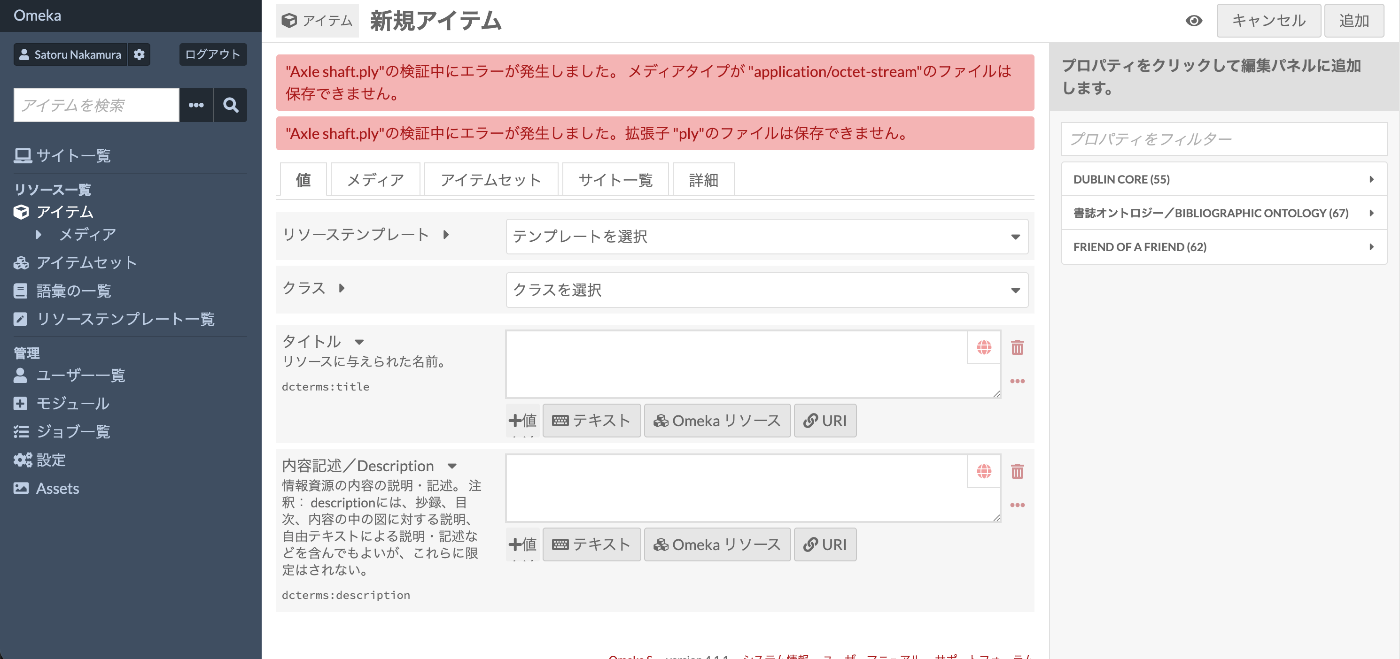Click into the description text area

pyautogui.click(x=753, y=489)
